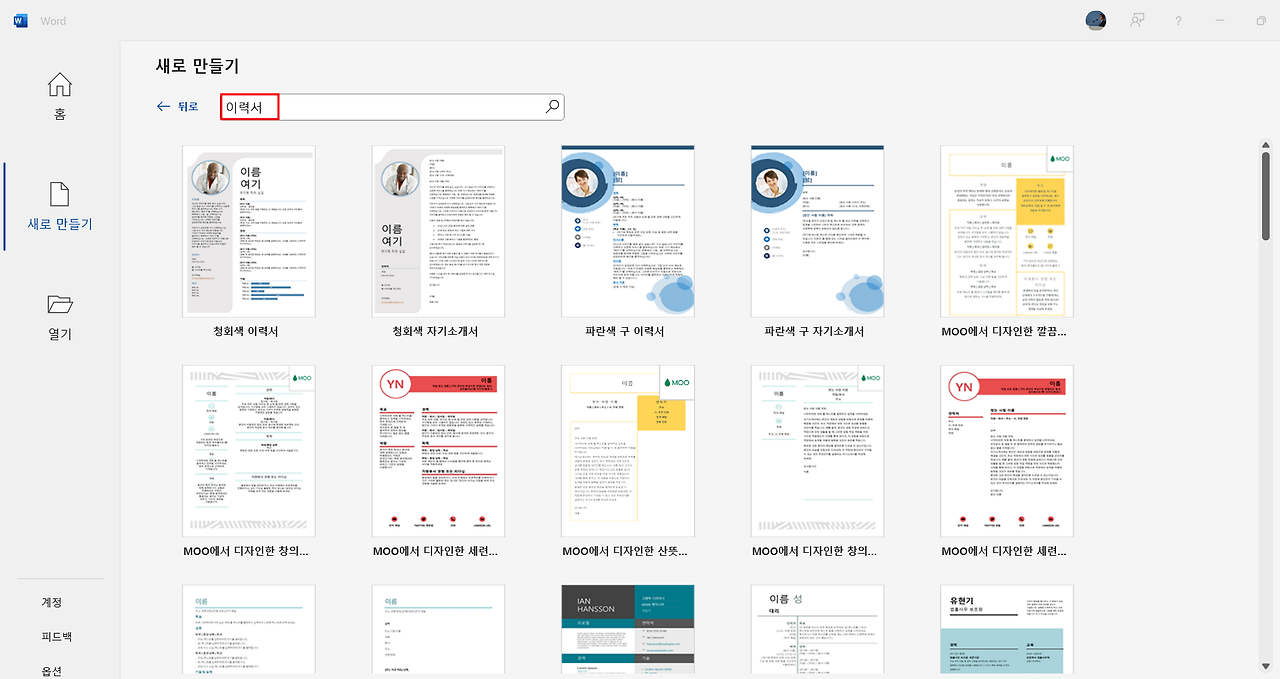Open the folder icon for Open
The height and width of the screenshot is (679, 1280).
tap(60, 305)
